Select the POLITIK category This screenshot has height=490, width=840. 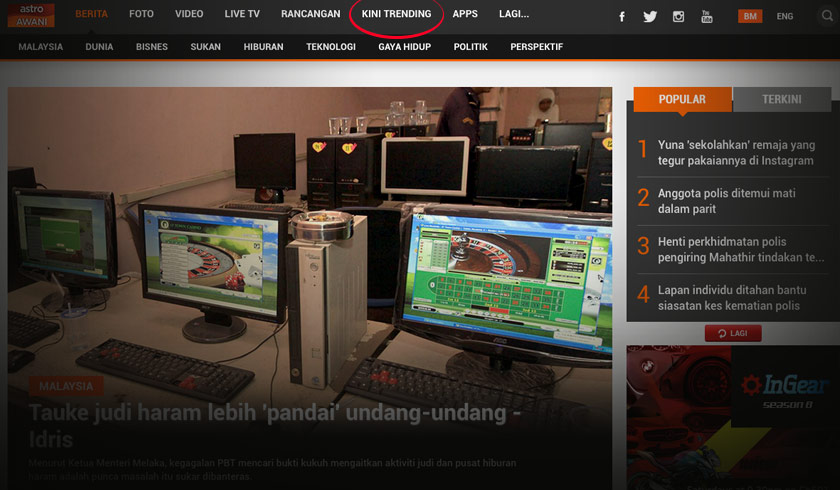coord(471,47)
